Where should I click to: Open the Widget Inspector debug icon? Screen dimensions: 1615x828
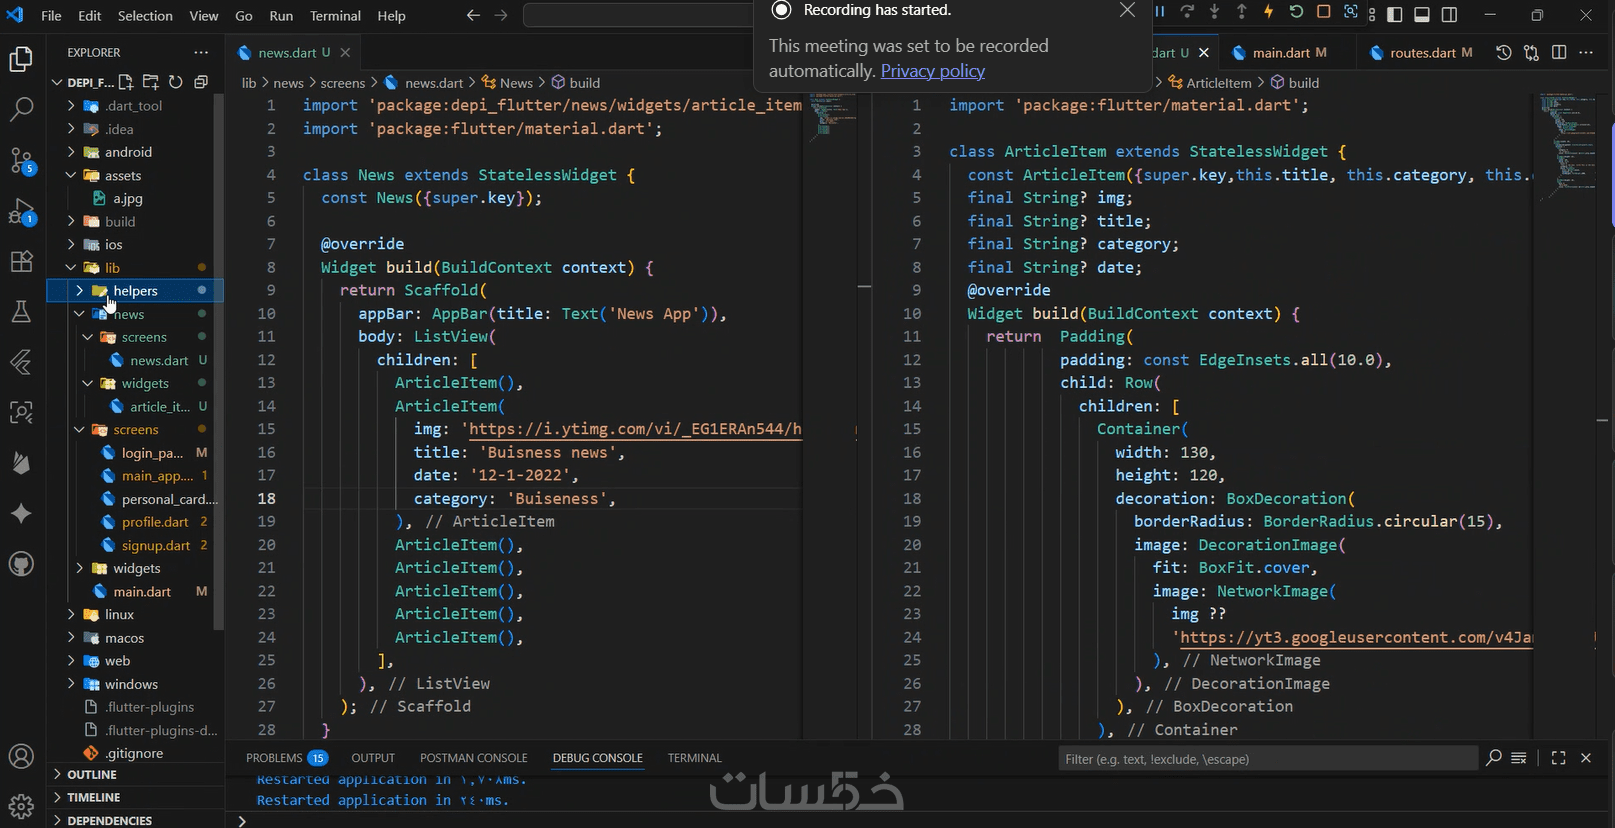pos(1351,12)
